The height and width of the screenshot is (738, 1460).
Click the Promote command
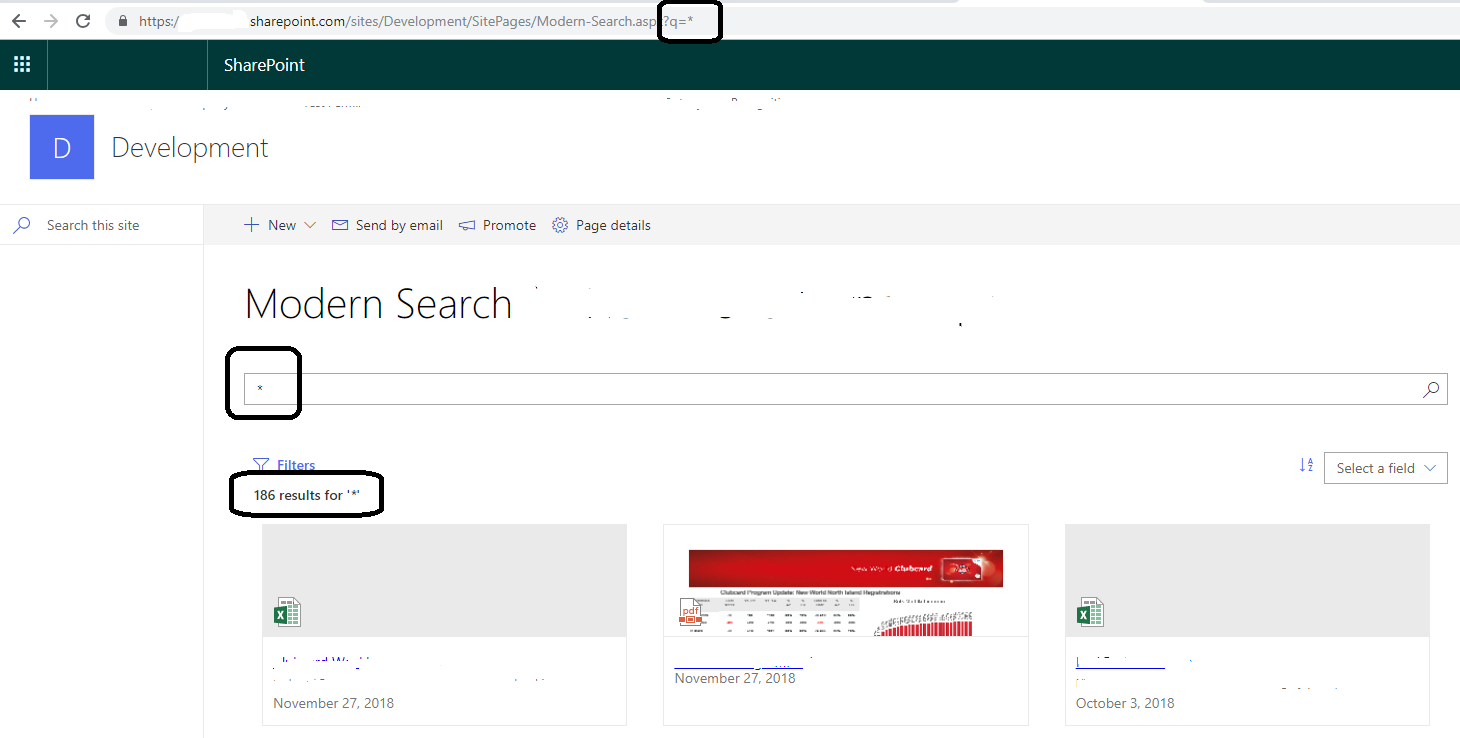[x=497, y=225]
